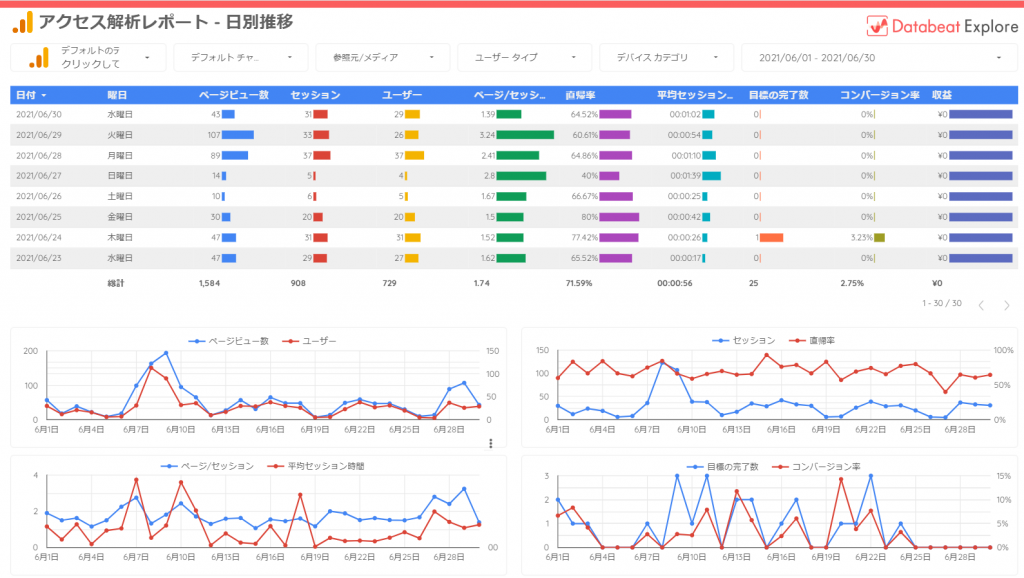Image resolution: width=1024 pixels, height=578 pixels.
Task: Open the date range picker 2021/06/01 - 2021/06/30
Action: point(879,57)
